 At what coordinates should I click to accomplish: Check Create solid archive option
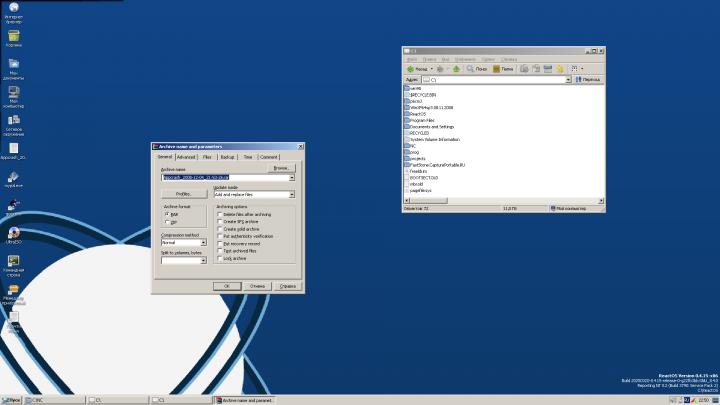(x=218, y=229)
